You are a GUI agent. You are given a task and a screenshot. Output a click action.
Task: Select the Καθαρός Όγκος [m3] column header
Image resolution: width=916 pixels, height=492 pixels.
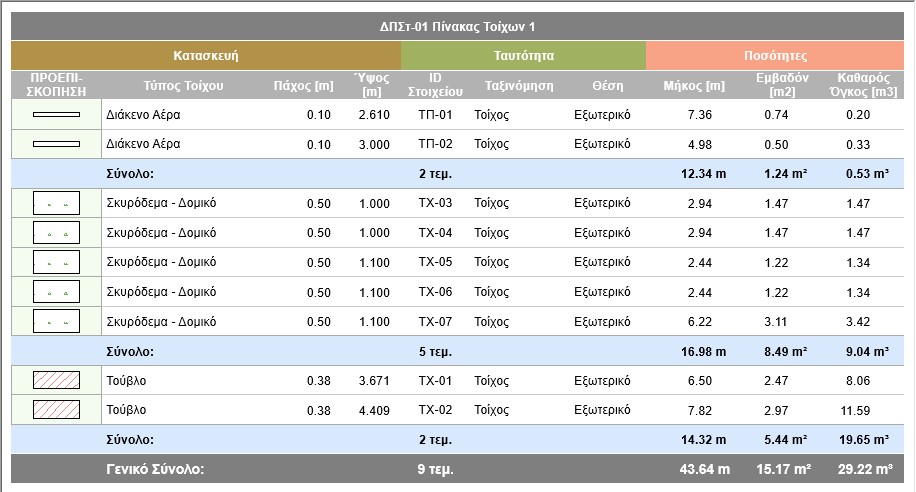[x=865, y=85]
